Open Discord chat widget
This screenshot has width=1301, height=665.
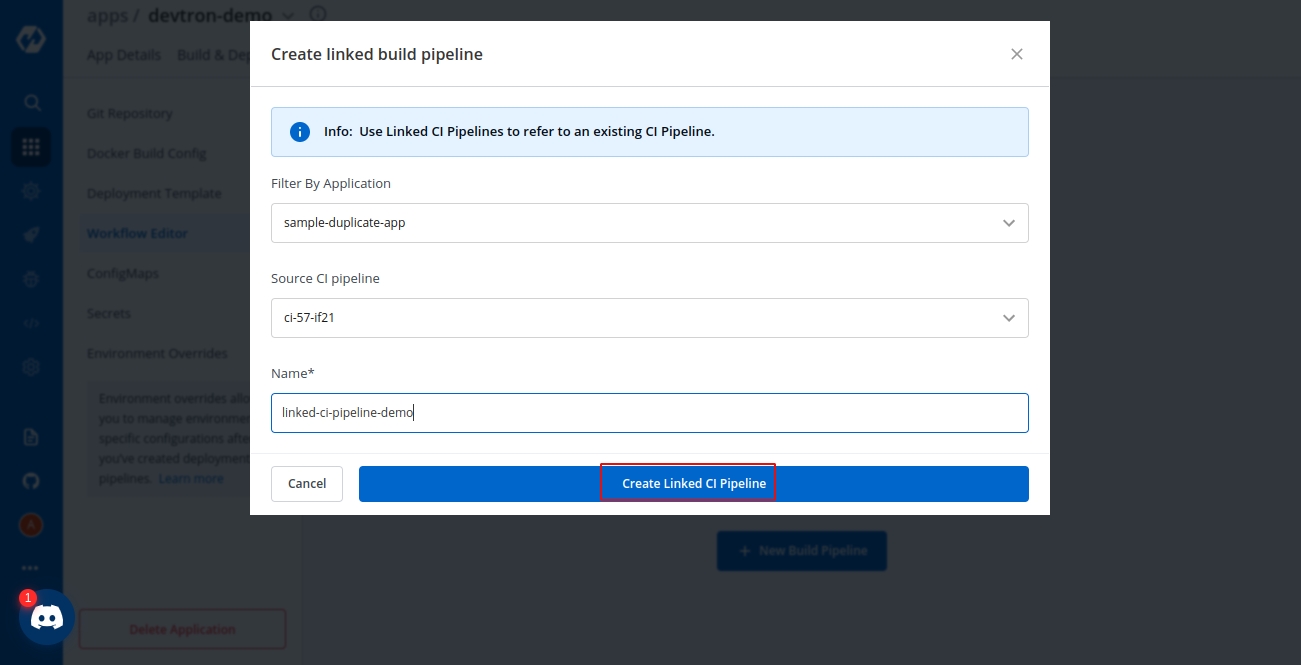coord(47,617)
